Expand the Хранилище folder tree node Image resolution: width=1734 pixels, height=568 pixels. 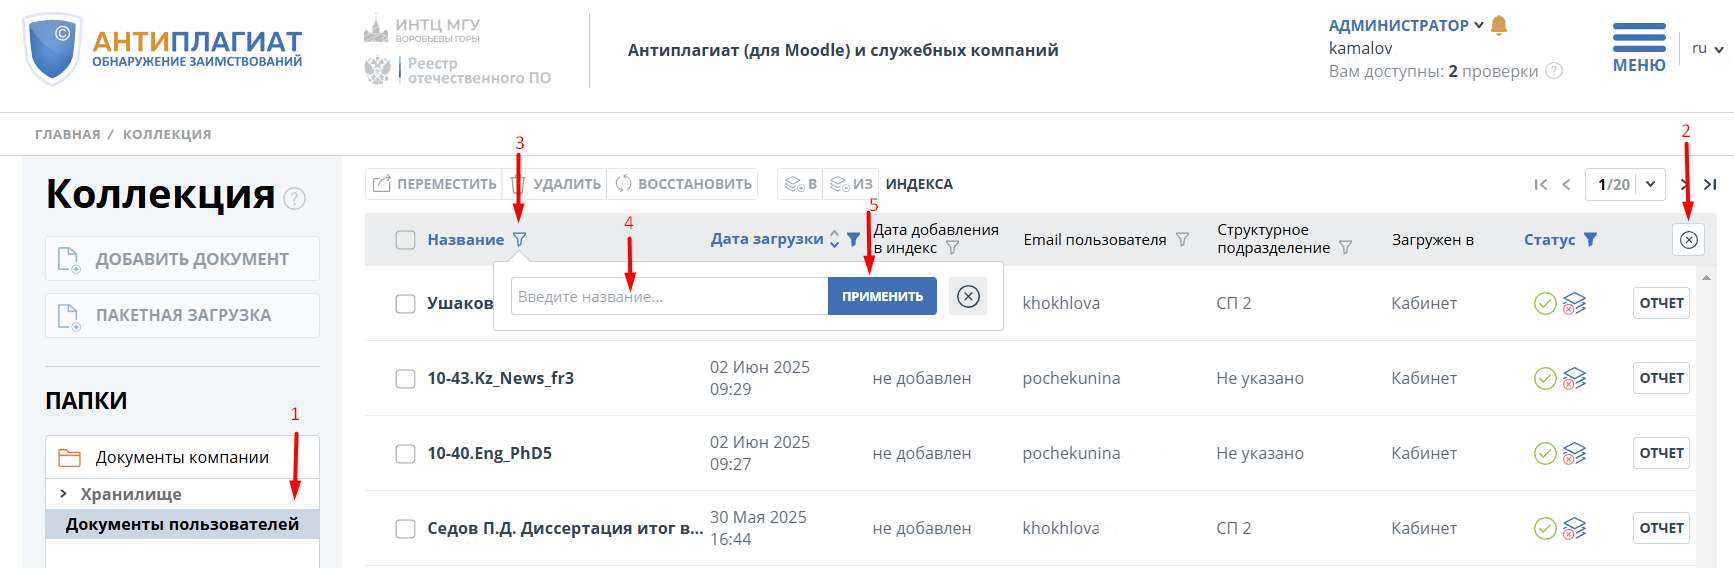(x=63, y=494)
